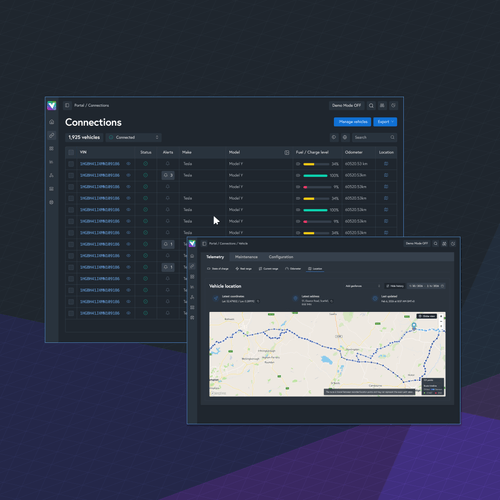This screenshot has height=500, width=500.
Task: Collapse the sidebar via the panel icon beside Portal / Connections
Action: (x=67, y=105)
